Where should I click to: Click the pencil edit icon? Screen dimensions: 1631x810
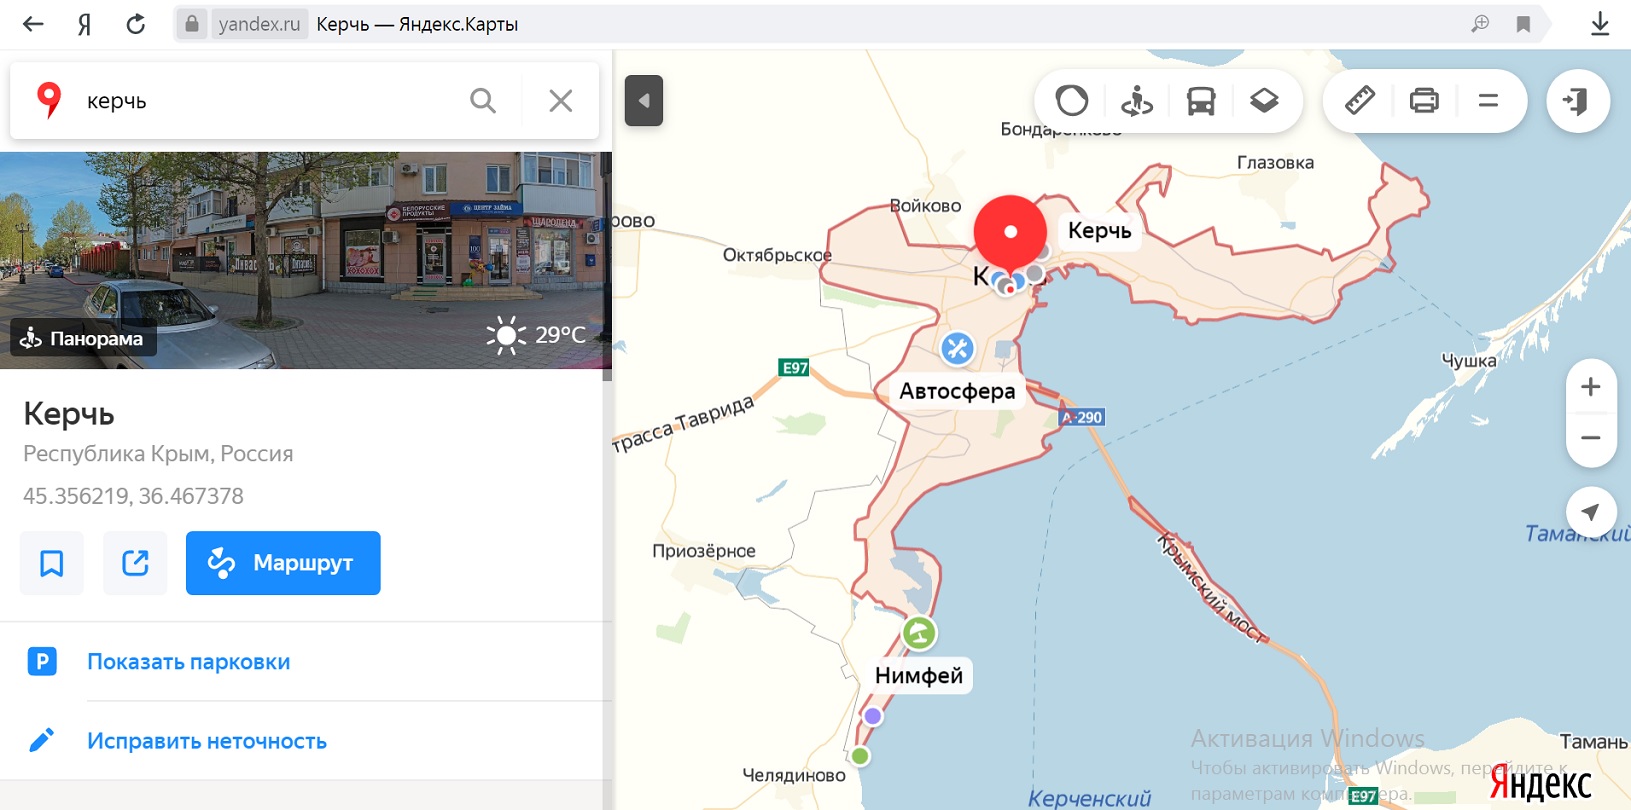pyautogui.click(x=42, y=740)
